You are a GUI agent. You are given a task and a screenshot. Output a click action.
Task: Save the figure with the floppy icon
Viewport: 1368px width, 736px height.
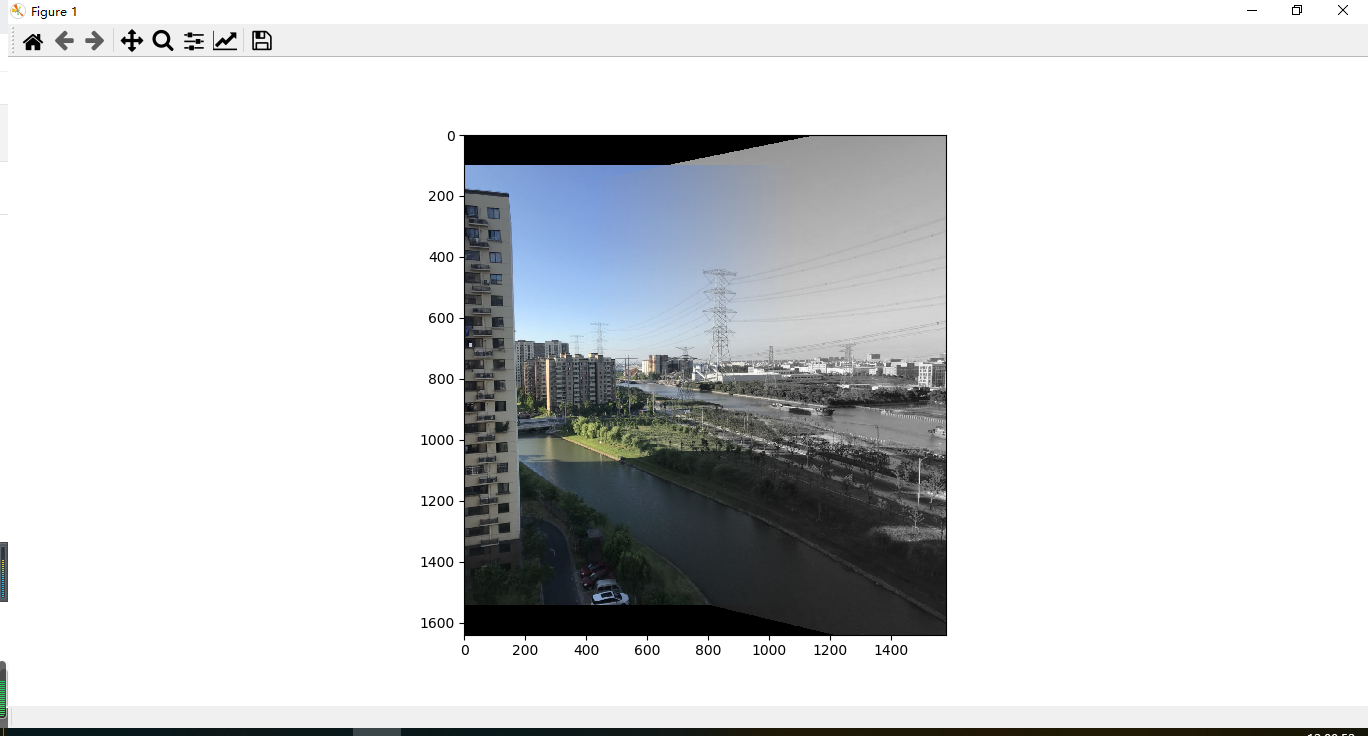(x=262, y=41)
